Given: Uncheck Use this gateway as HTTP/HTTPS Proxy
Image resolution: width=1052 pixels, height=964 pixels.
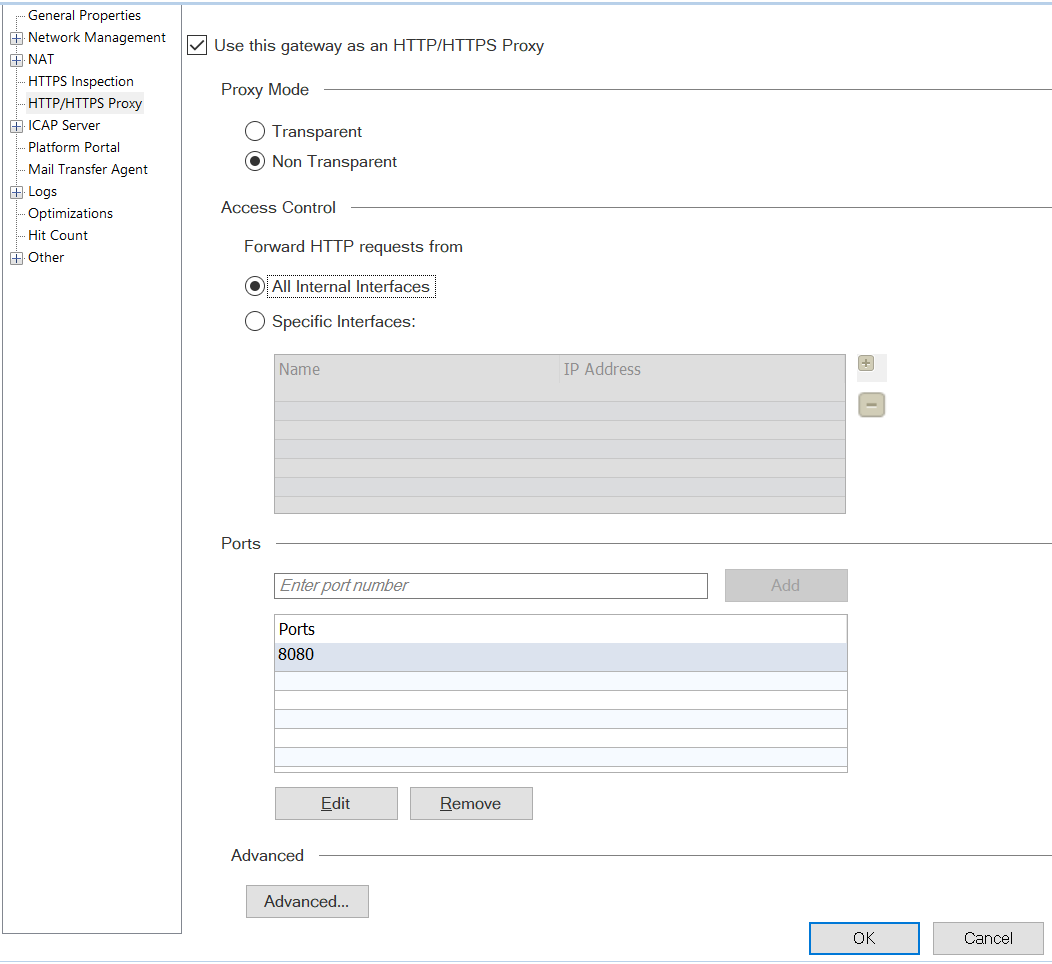Looking at the screenshot, I should [x=197, y=45].
